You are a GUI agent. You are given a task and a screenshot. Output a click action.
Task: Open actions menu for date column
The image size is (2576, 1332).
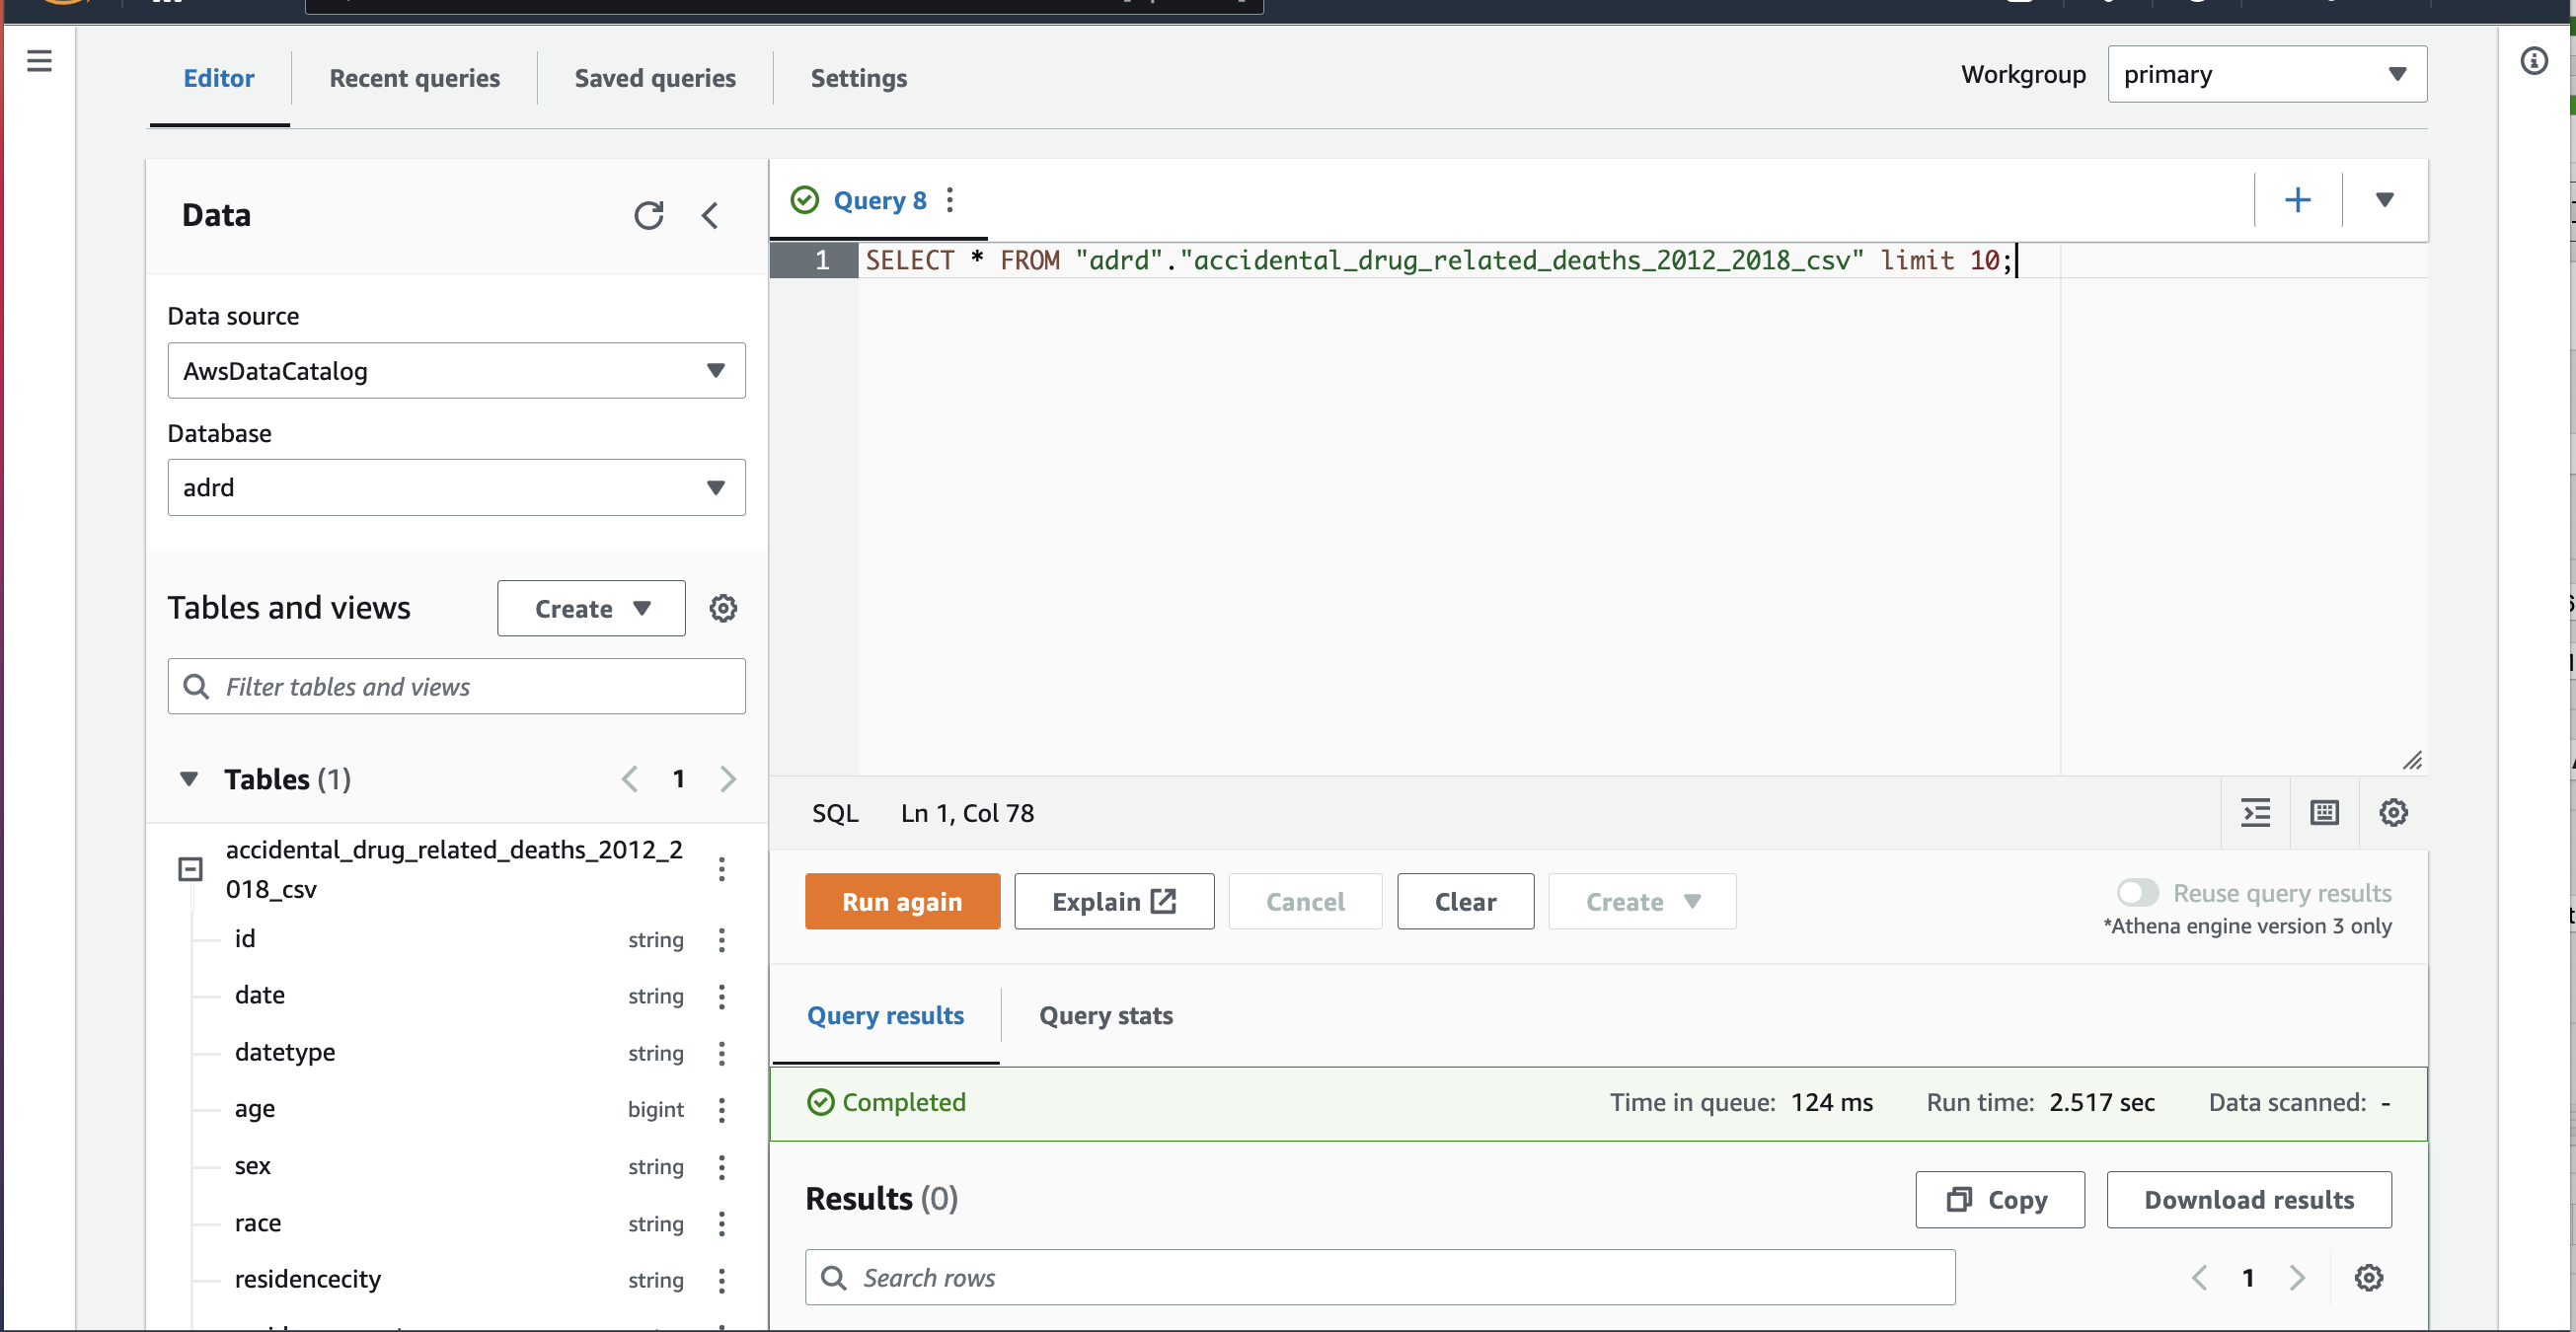(x=721, y=996)
